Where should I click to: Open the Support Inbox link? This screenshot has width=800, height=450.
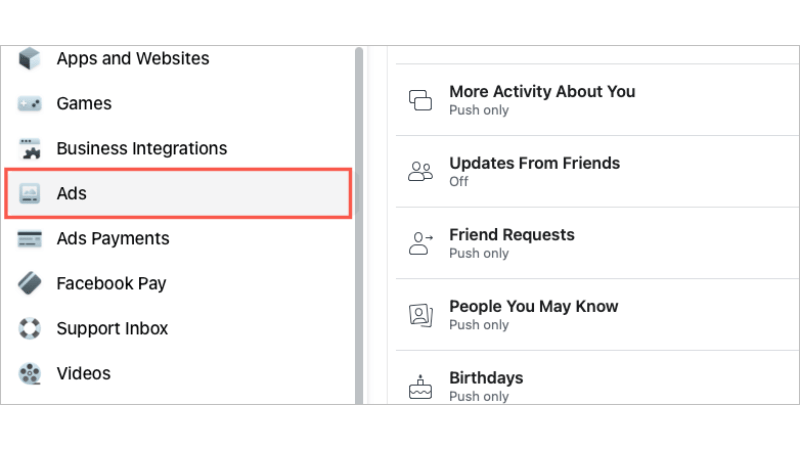tap(112, 329)
